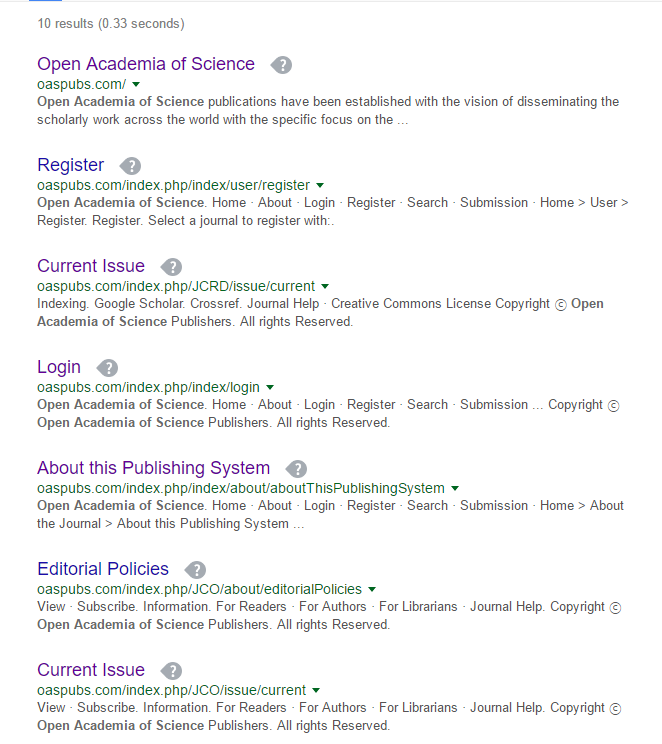The height and width of the screenshot is (744, 662).
Task: Click the oaspubs.com/index.php/index/login URL text
Action: pos(149,388)
